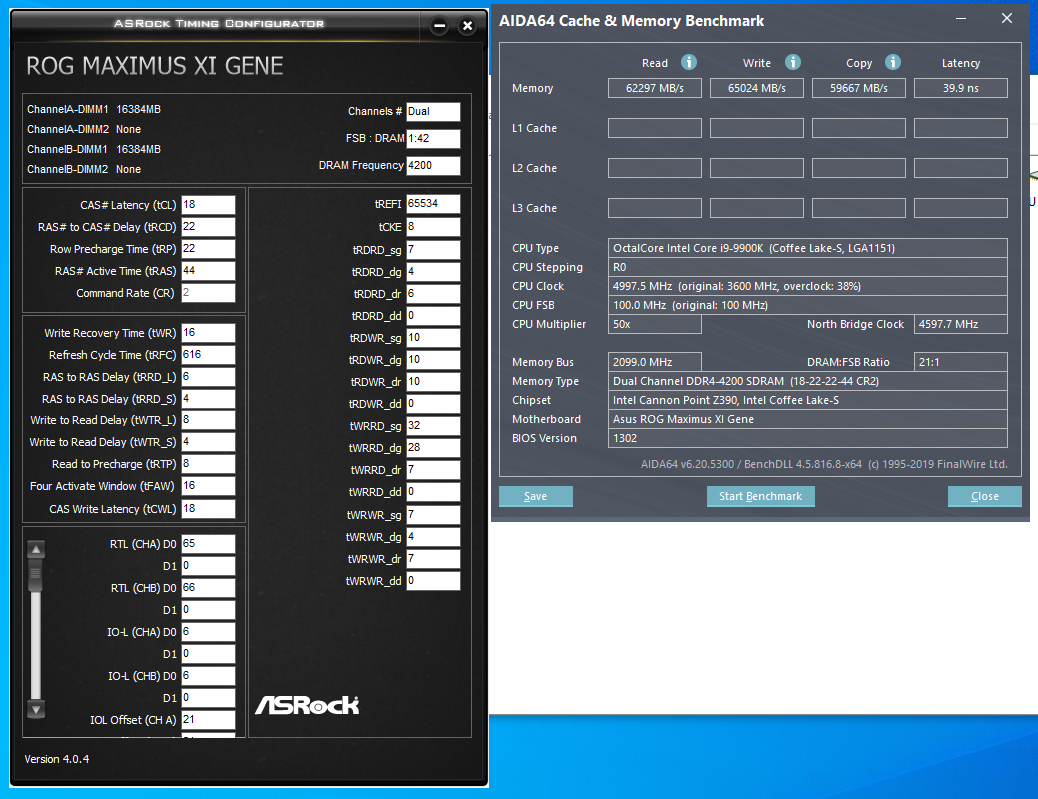Click the tRDRD_sg value field
This screenshot has height=799, width=1038.
tap(433, 250)
